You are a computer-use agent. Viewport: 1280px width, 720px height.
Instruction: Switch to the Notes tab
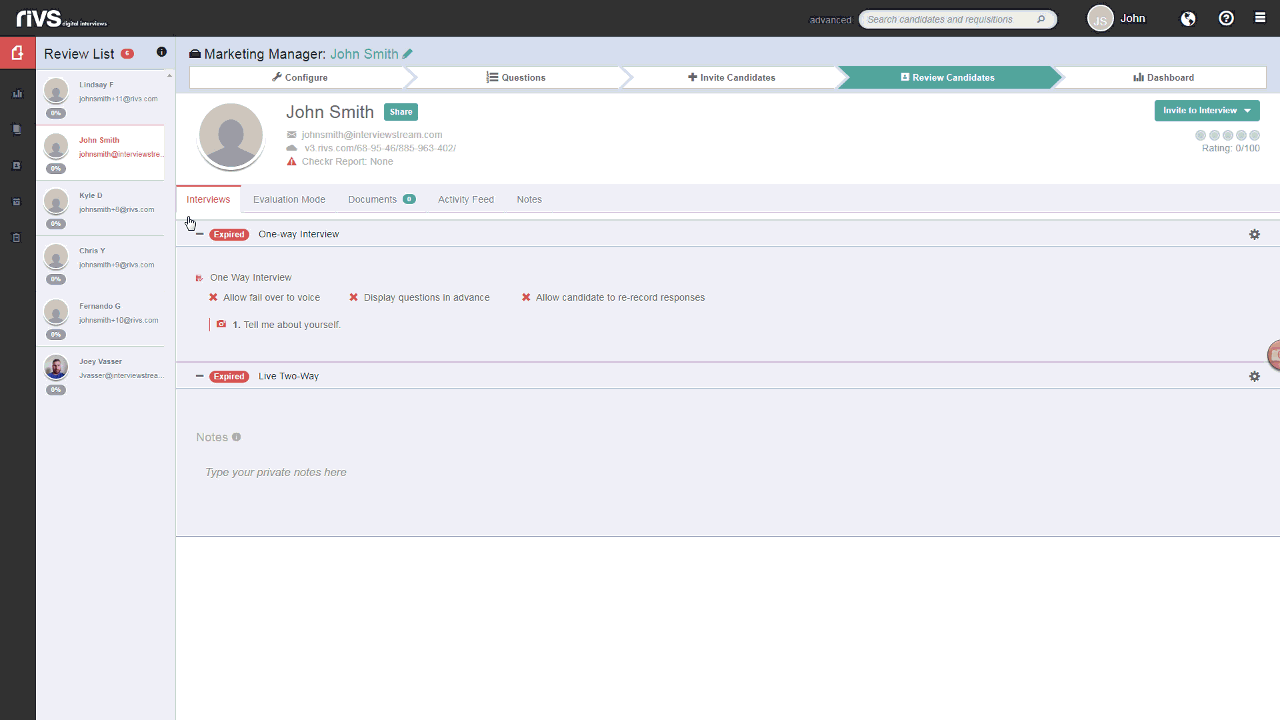tap(529, 199)
